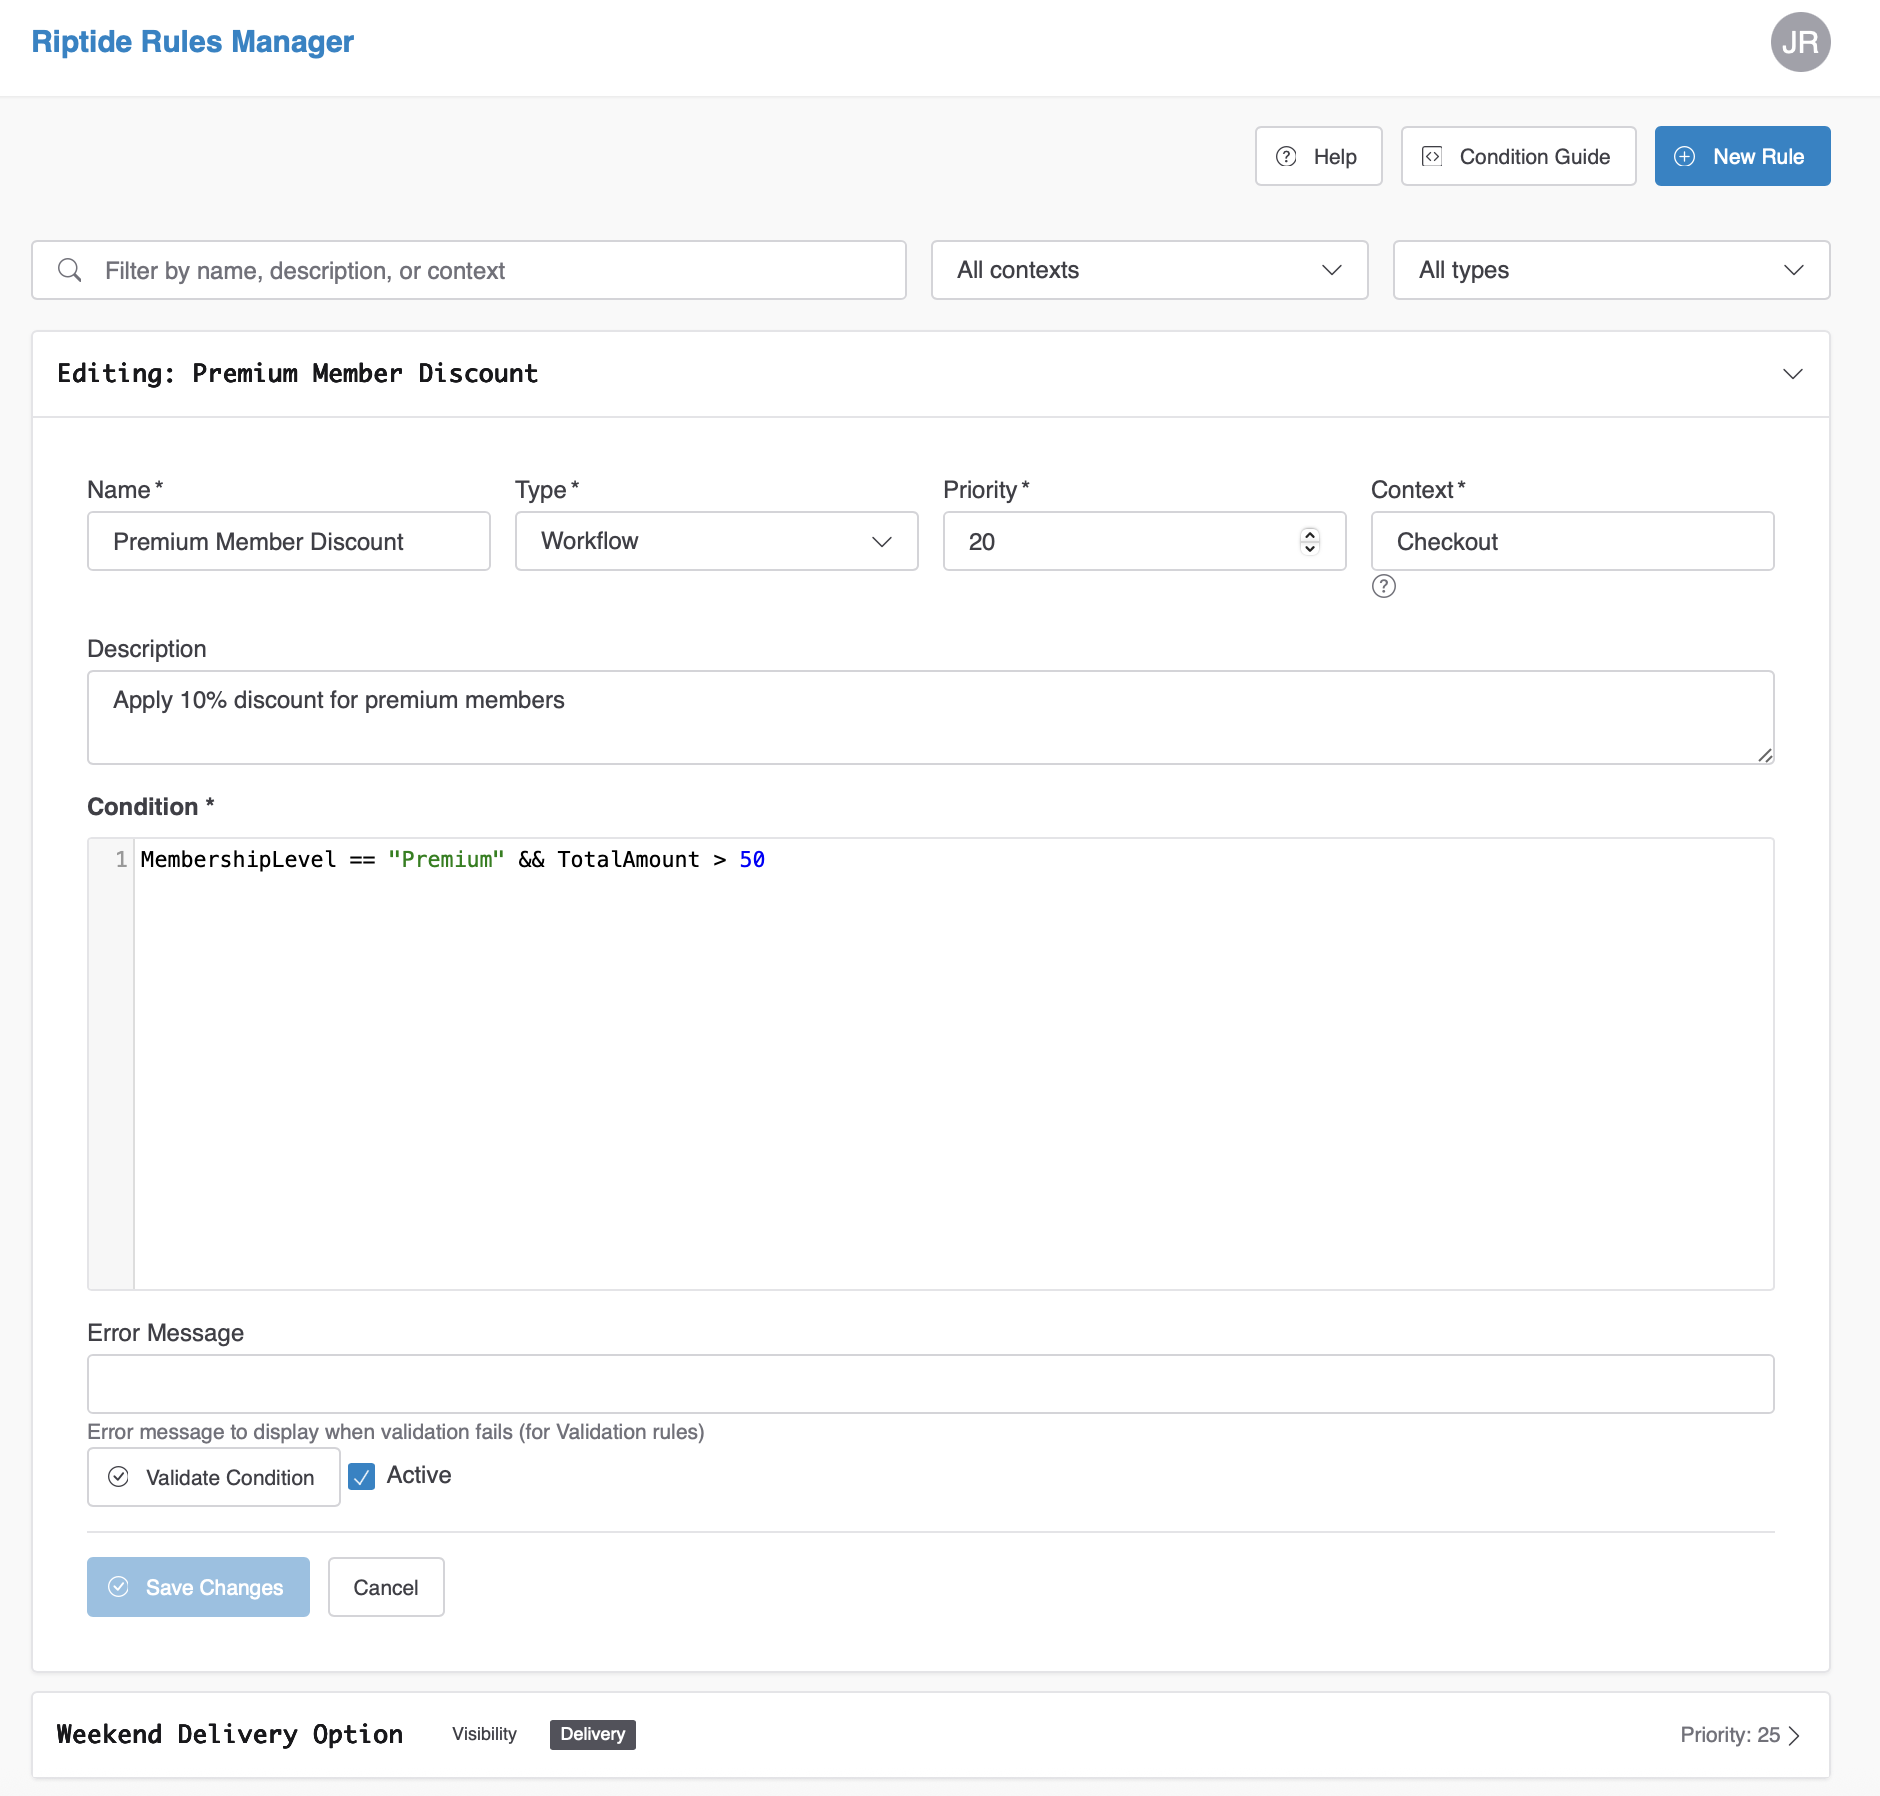The height and width of the screenshot is (1796, 1880).
Task: Click the plus icon on New Rule
Action: pos(1685,156)
